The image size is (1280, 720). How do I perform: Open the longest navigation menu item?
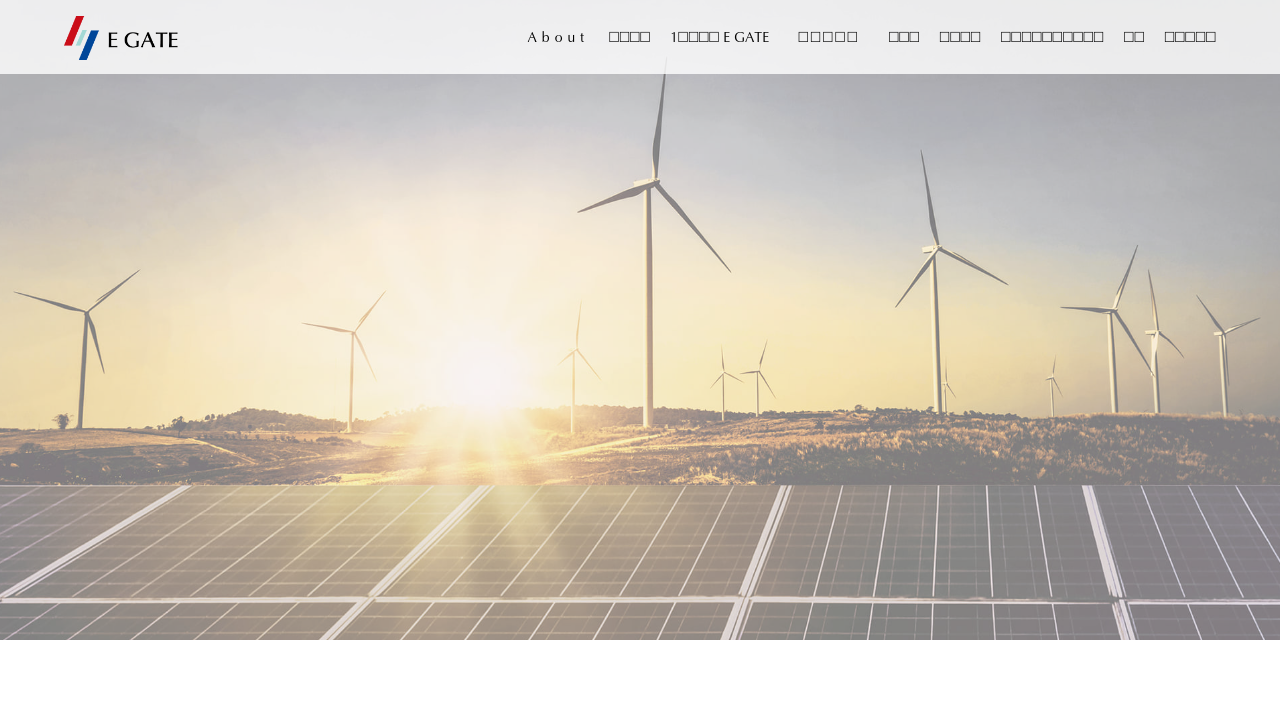click(1051, 37)
